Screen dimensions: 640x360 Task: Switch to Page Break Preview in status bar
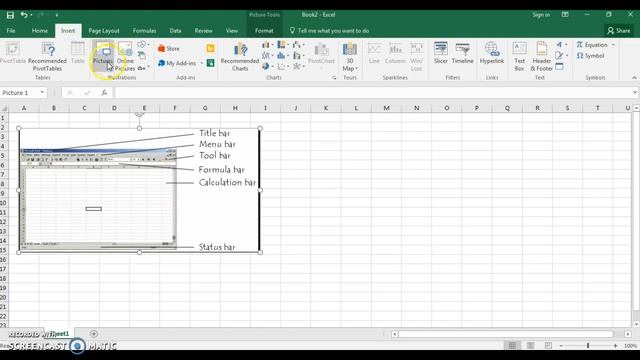548,346
